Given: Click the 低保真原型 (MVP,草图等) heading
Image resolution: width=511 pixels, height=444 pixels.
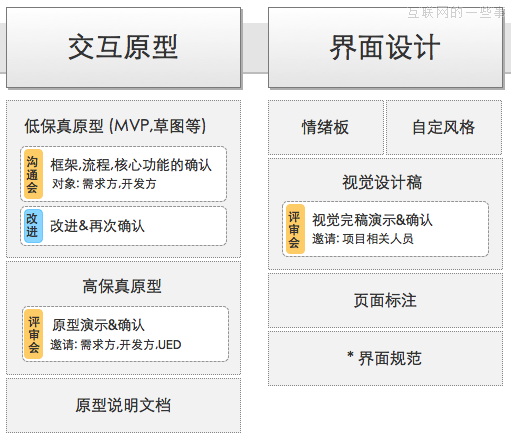Looking at the screenshot, I should coord(115,126).
